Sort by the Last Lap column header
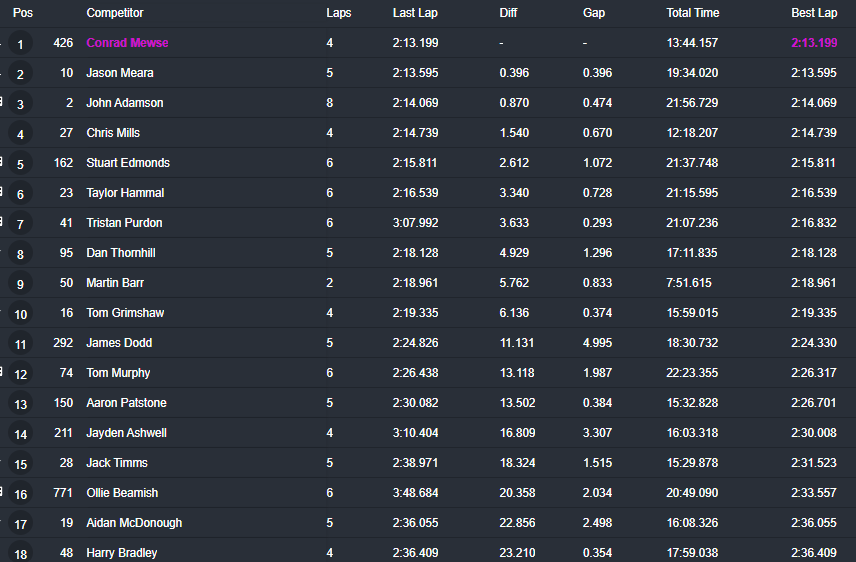This screenshot has width=856, height=562. point(415,13)
